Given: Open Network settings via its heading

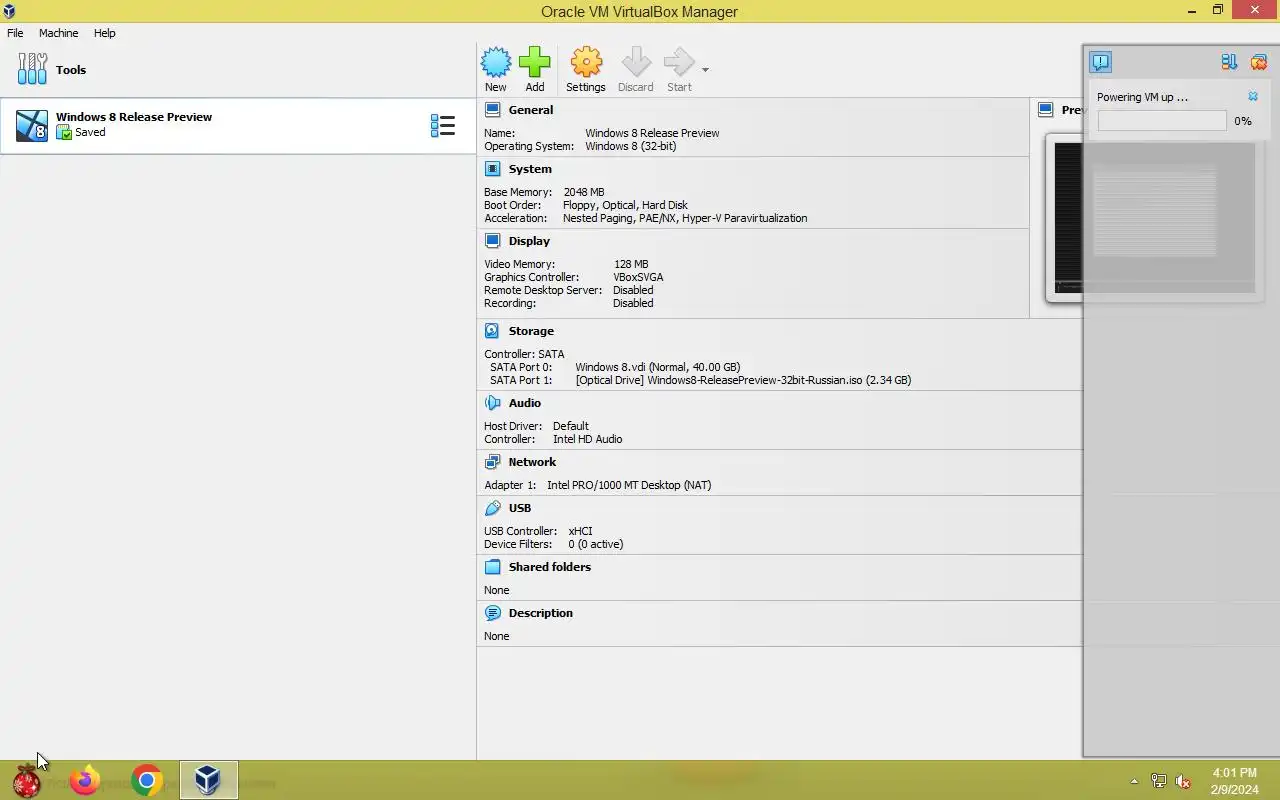Looking at the screenshot, I should tap(532, 462).
